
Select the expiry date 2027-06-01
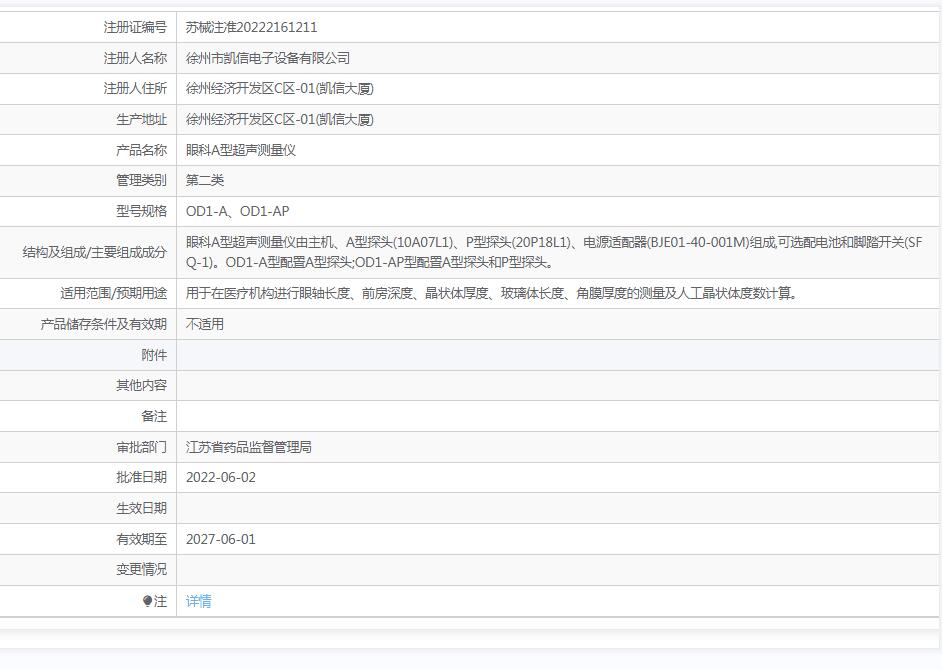click(220, 540)
